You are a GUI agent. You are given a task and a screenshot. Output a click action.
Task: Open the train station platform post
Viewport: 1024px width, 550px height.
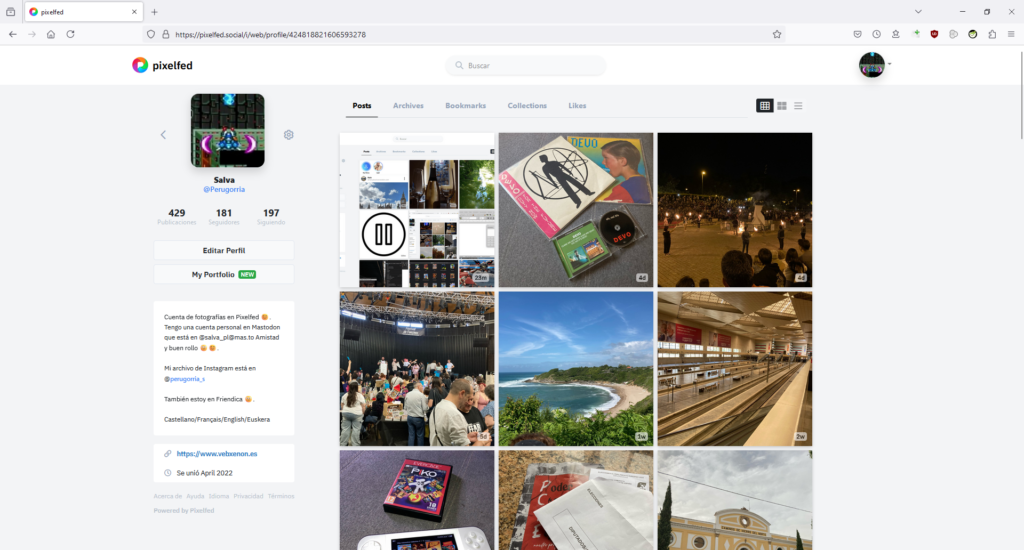(x=735, y=369)
